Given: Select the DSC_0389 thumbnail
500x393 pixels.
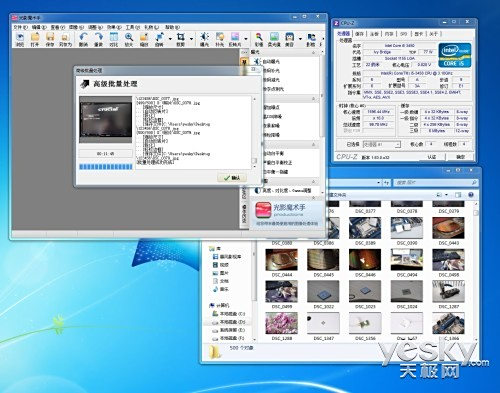Looking at the screenshot, I should 365,228.
